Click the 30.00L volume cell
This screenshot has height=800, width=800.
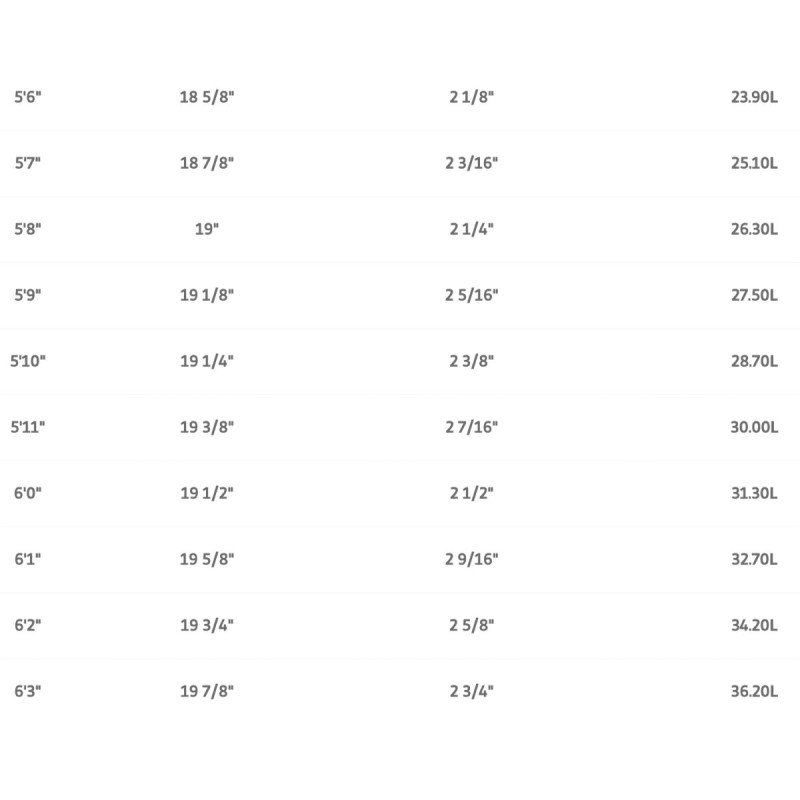754,427
